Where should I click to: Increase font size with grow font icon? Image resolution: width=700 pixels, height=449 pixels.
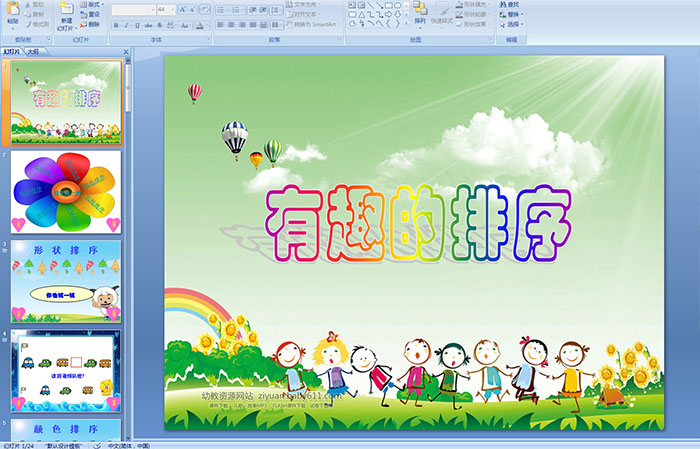coord(183,10)
